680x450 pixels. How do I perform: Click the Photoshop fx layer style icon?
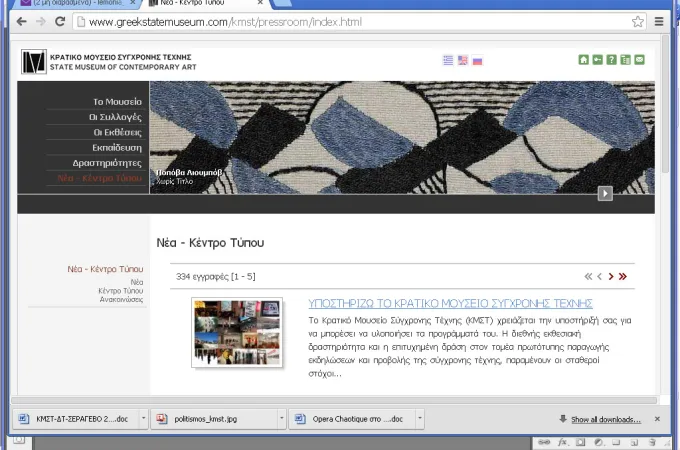click(562, 442)
